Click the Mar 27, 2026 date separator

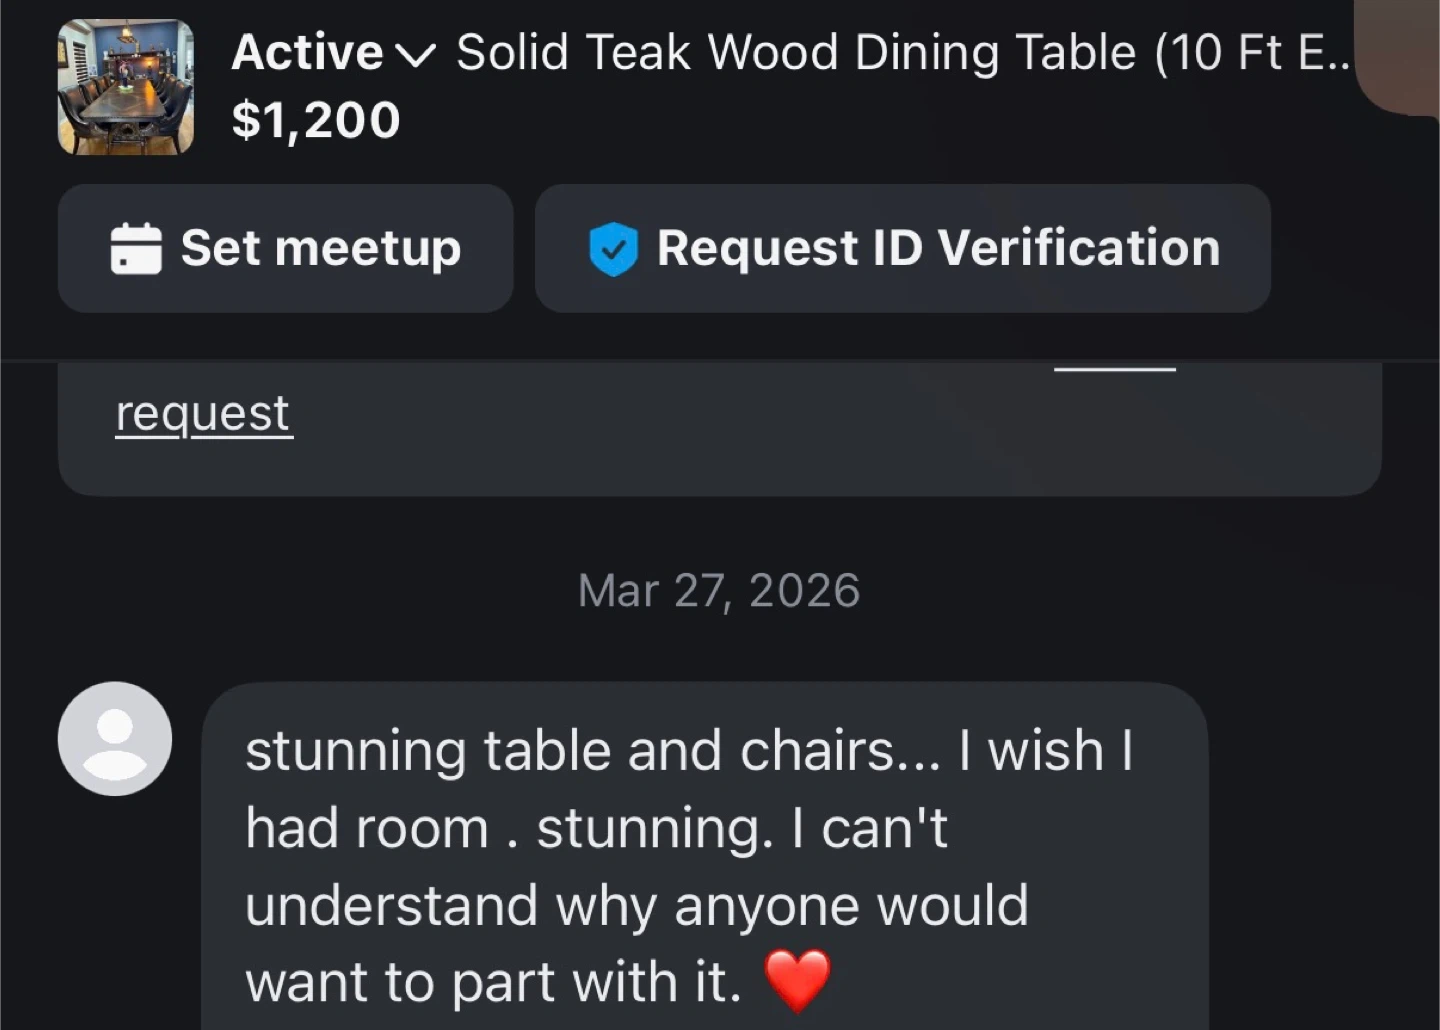[719, 590]
